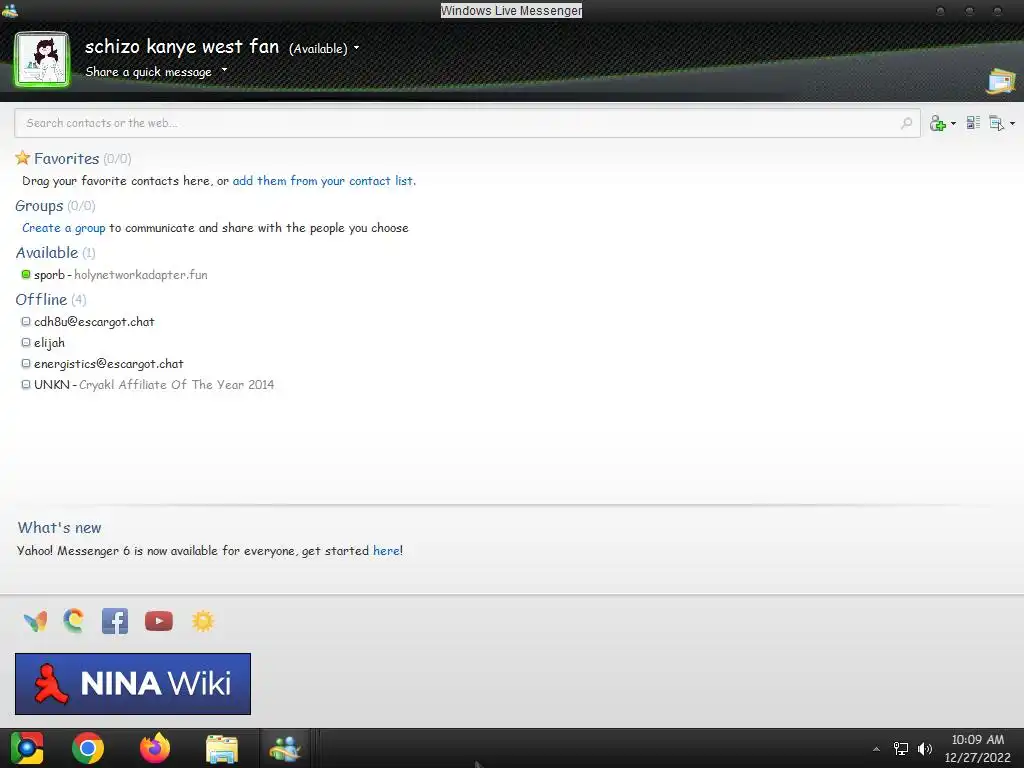This screenshot has height=768, width=1024.
Task: Click the network tray icon
Action: coord(901,748)
